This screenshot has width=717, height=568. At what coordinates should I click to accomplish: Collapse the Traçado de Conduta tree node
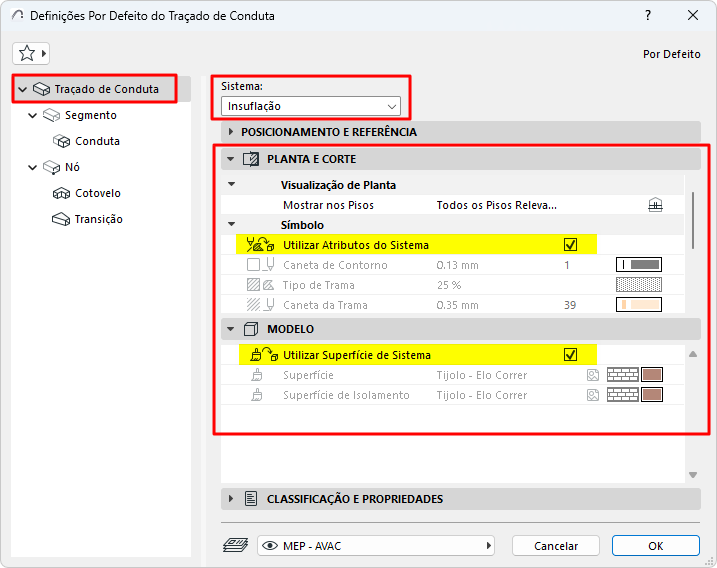(22, 89)
